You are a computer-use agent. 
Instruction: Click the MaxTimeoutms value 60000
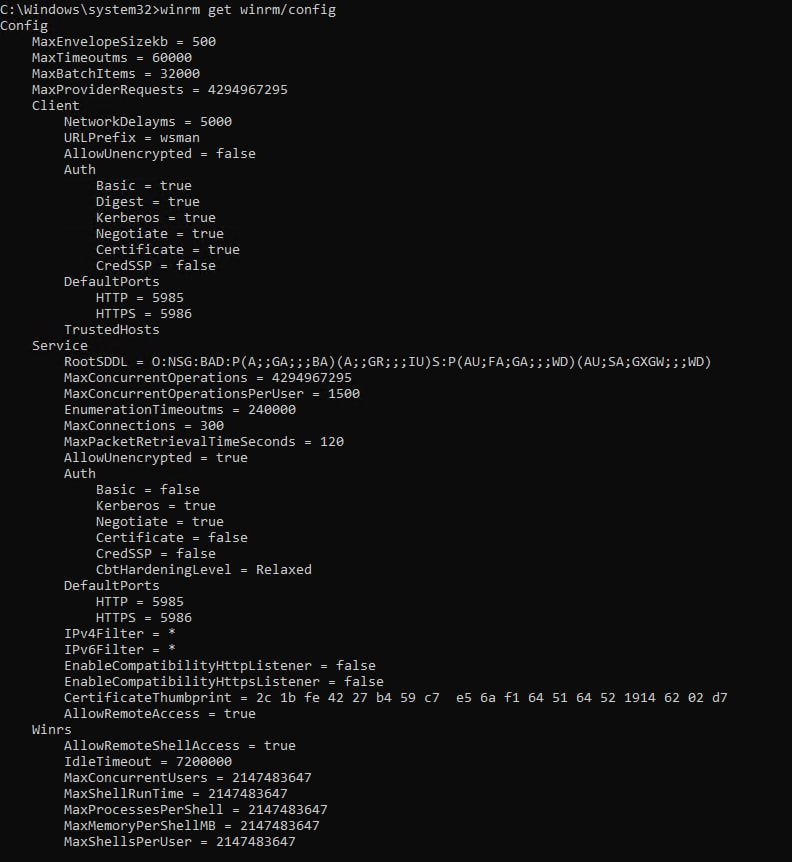tap(172, 58)
